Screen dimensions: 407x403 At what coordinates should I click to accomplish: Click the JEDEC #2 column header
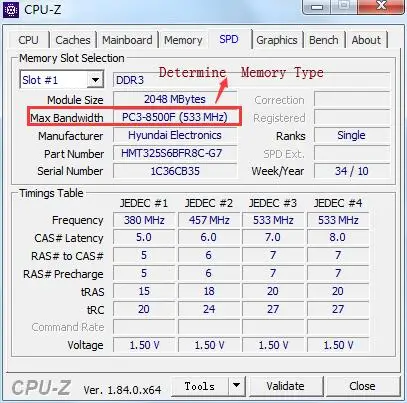(209, 203)
